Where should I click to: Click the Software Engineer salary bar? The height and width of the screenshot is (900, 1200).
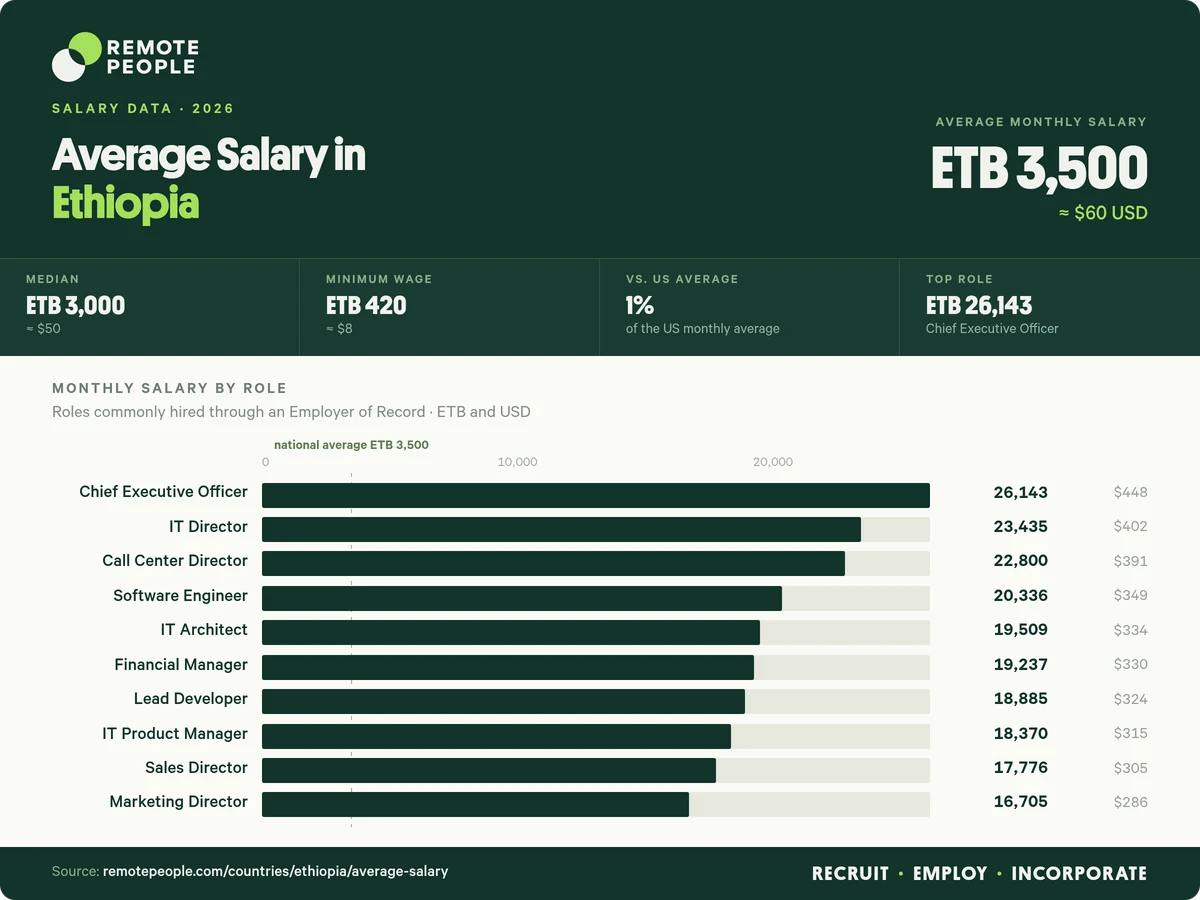(x=522, y=598)
